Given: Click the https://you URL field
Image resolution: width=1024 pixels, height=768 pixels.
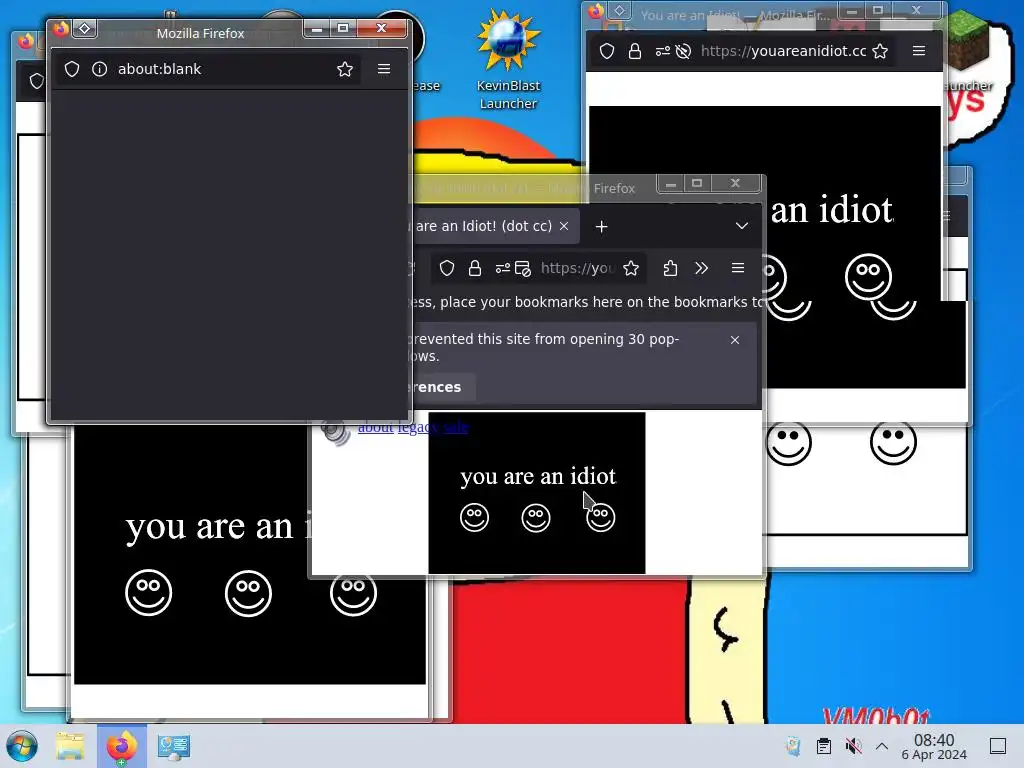Looking at the screenshot, I should pos(577,268).
